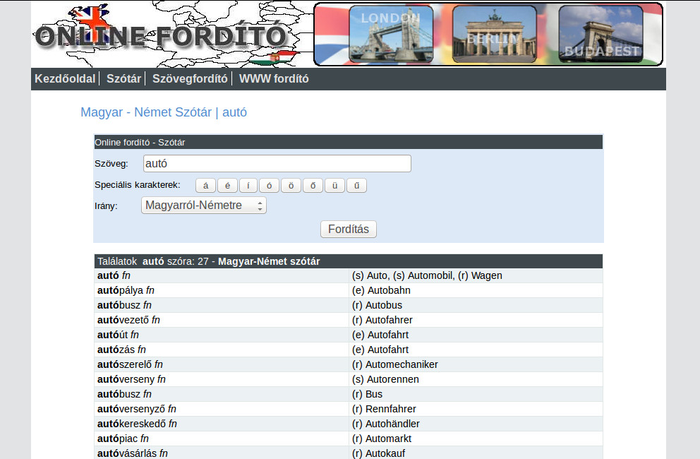The image size is (700, 459).
Task: Open the Irány direction dropdown
Action: 204,205
